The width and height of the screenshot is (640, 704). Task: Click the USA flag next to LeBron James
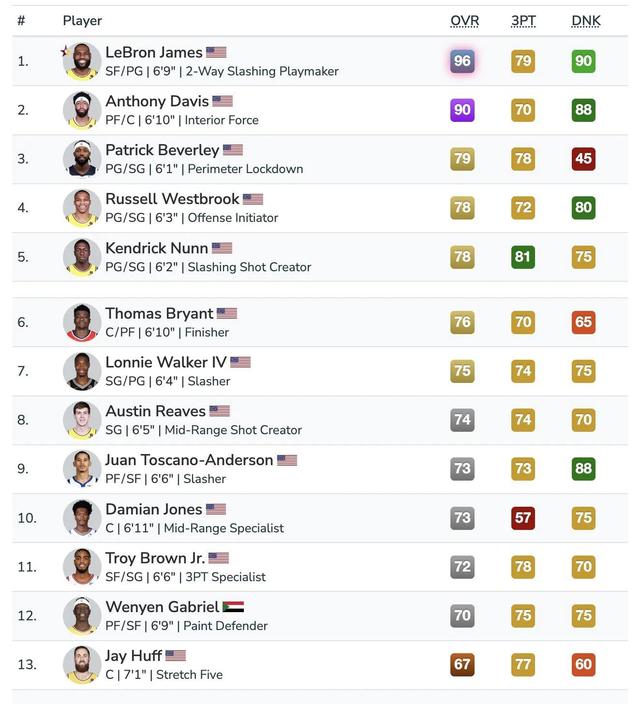216,52
